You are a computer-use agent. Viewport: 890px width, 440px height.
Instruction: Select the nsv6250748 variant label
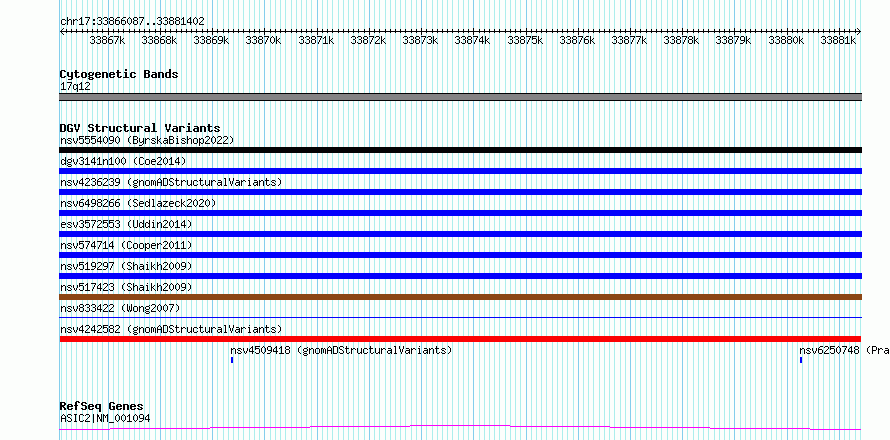tap(844, 350)
